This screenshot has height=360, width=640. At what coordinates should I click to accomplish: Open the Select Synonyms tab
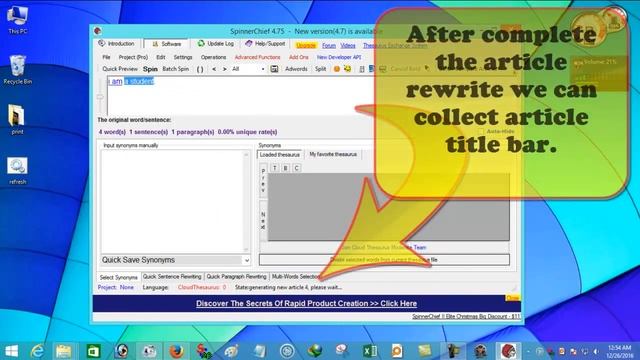coord(119,277)
